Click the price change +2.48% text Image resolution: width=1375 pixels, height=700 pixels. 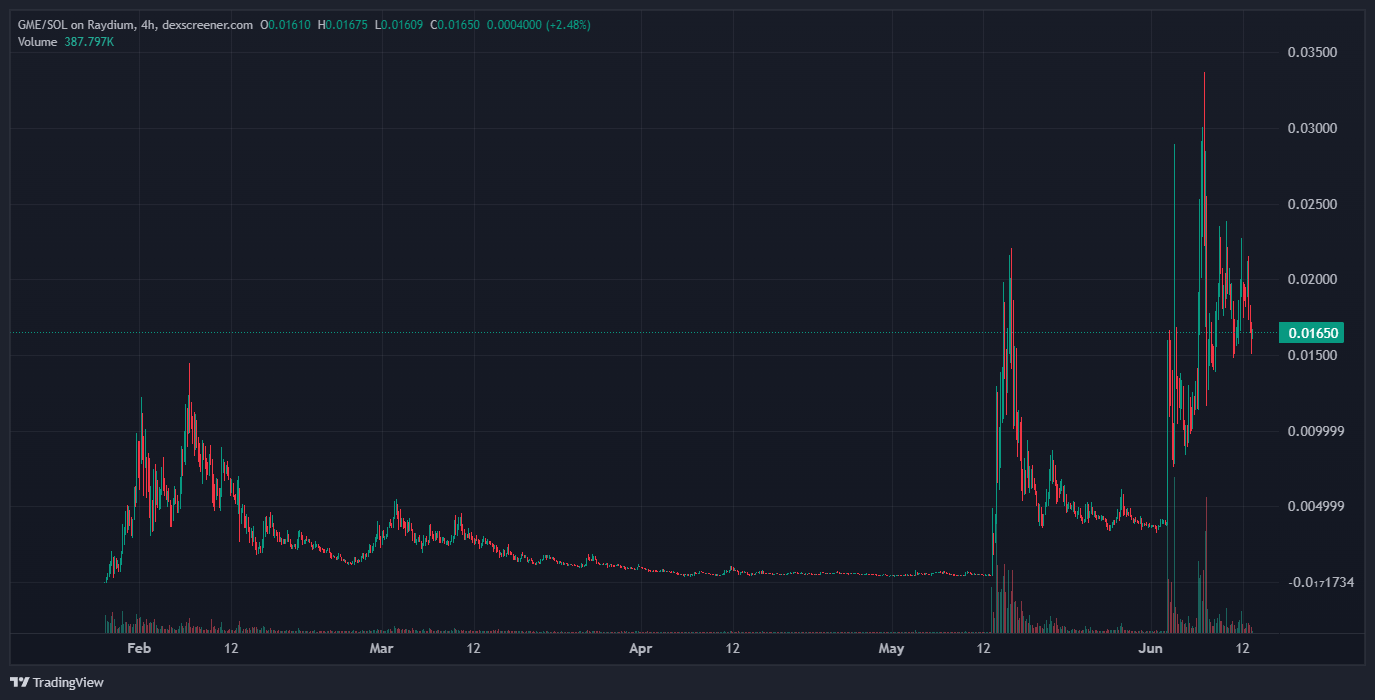(x=564, y=25)
